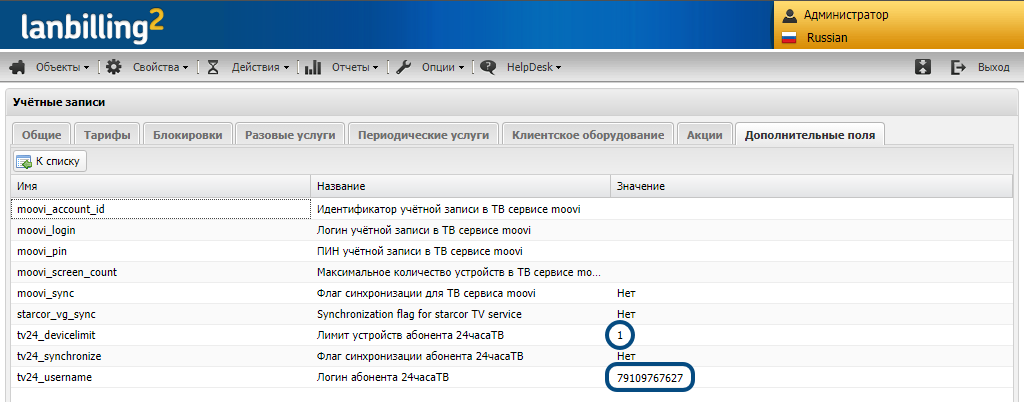The width and height of the screenshot is (1024, 402).
Task: Click the moovi_account_id name cell
Action: coord(160,209)
